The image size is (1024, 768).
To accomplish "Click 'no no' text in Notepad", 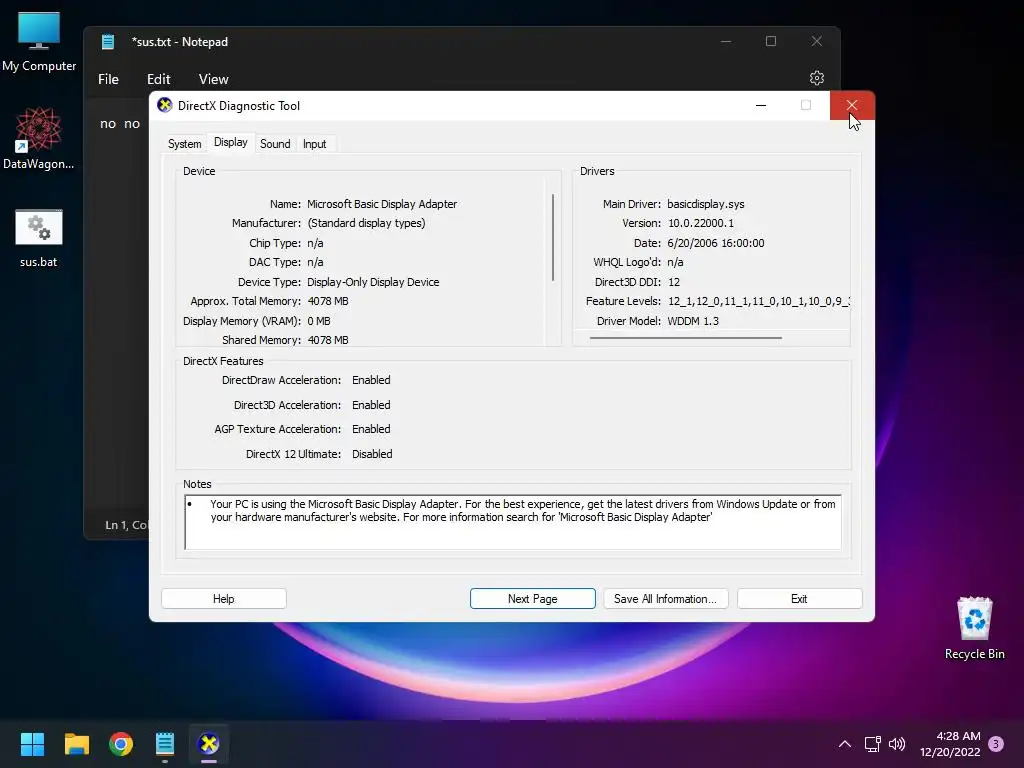I will (x=120, y=123).
